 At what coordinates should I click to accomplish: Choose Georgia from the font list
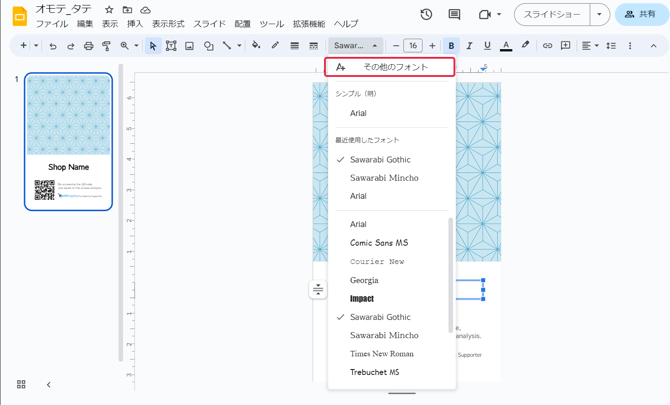click(364, 280)
